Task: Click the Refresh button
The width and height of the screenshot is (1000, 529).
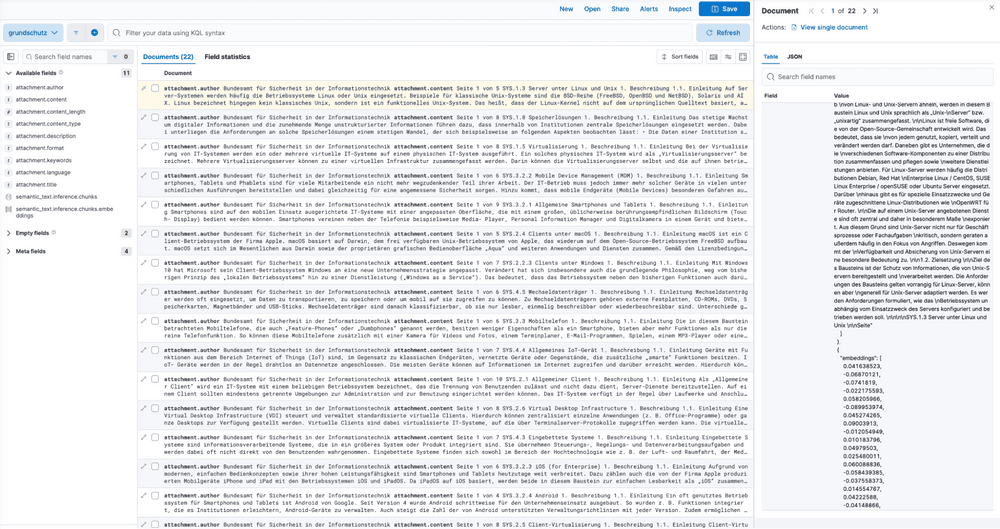Action: (719, 33)
